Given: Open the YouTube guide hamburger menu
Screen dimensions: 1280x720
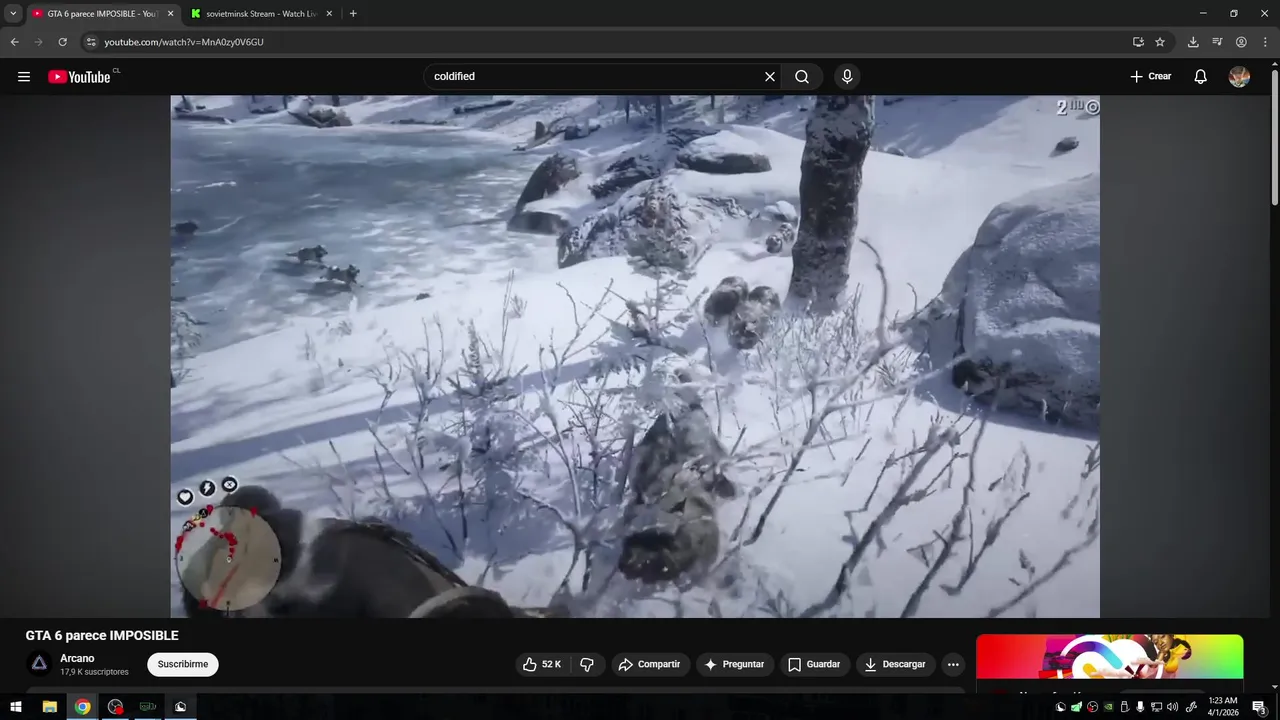Looking at the screenshot, I should (24, 77).
